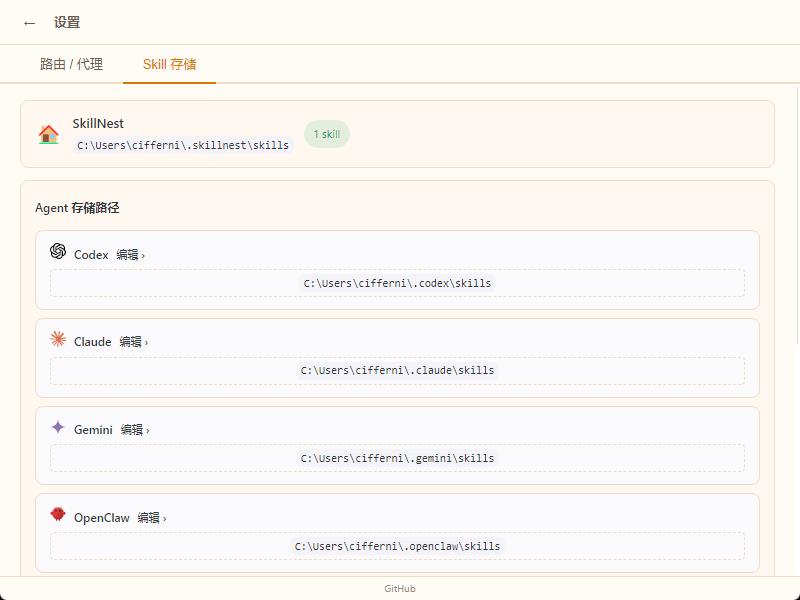Open 编辑 for the OpenClaw agent
This screenshot has width=800, height=600.
tap(152, 518)
